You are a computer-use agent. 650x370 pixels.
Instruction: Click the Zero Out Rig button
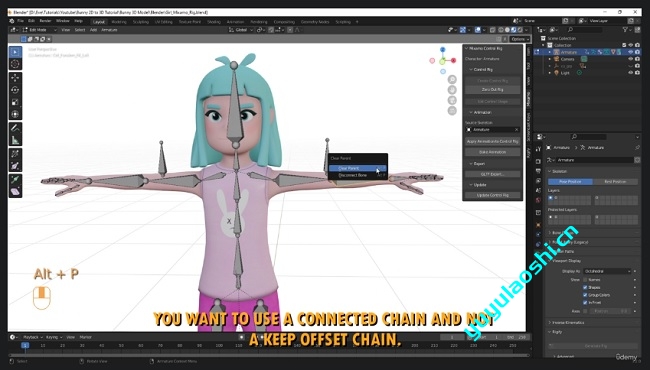click(x=492, y=89)
